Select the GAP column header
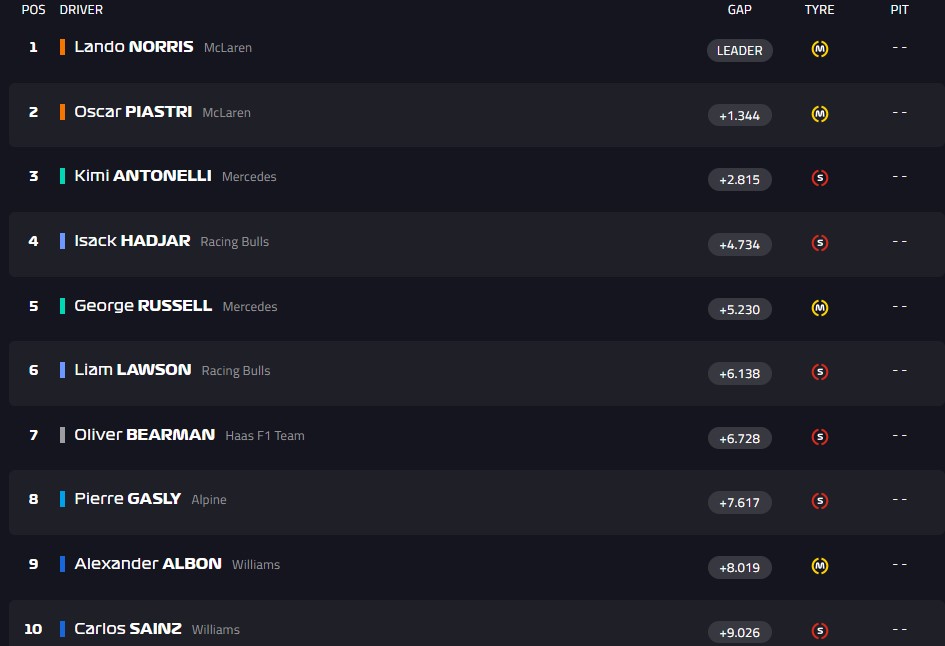 740,10
